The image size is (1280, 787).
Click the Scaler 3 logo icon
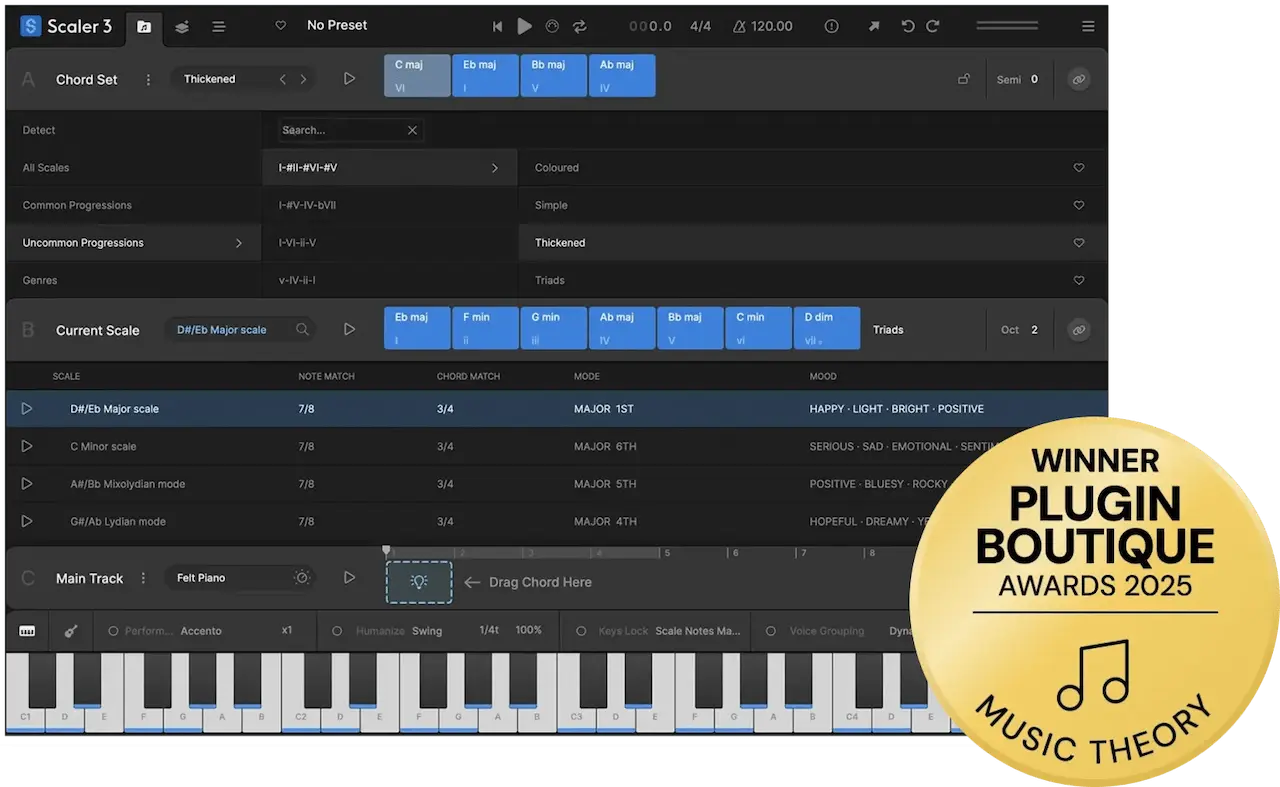tap(30, 26)
